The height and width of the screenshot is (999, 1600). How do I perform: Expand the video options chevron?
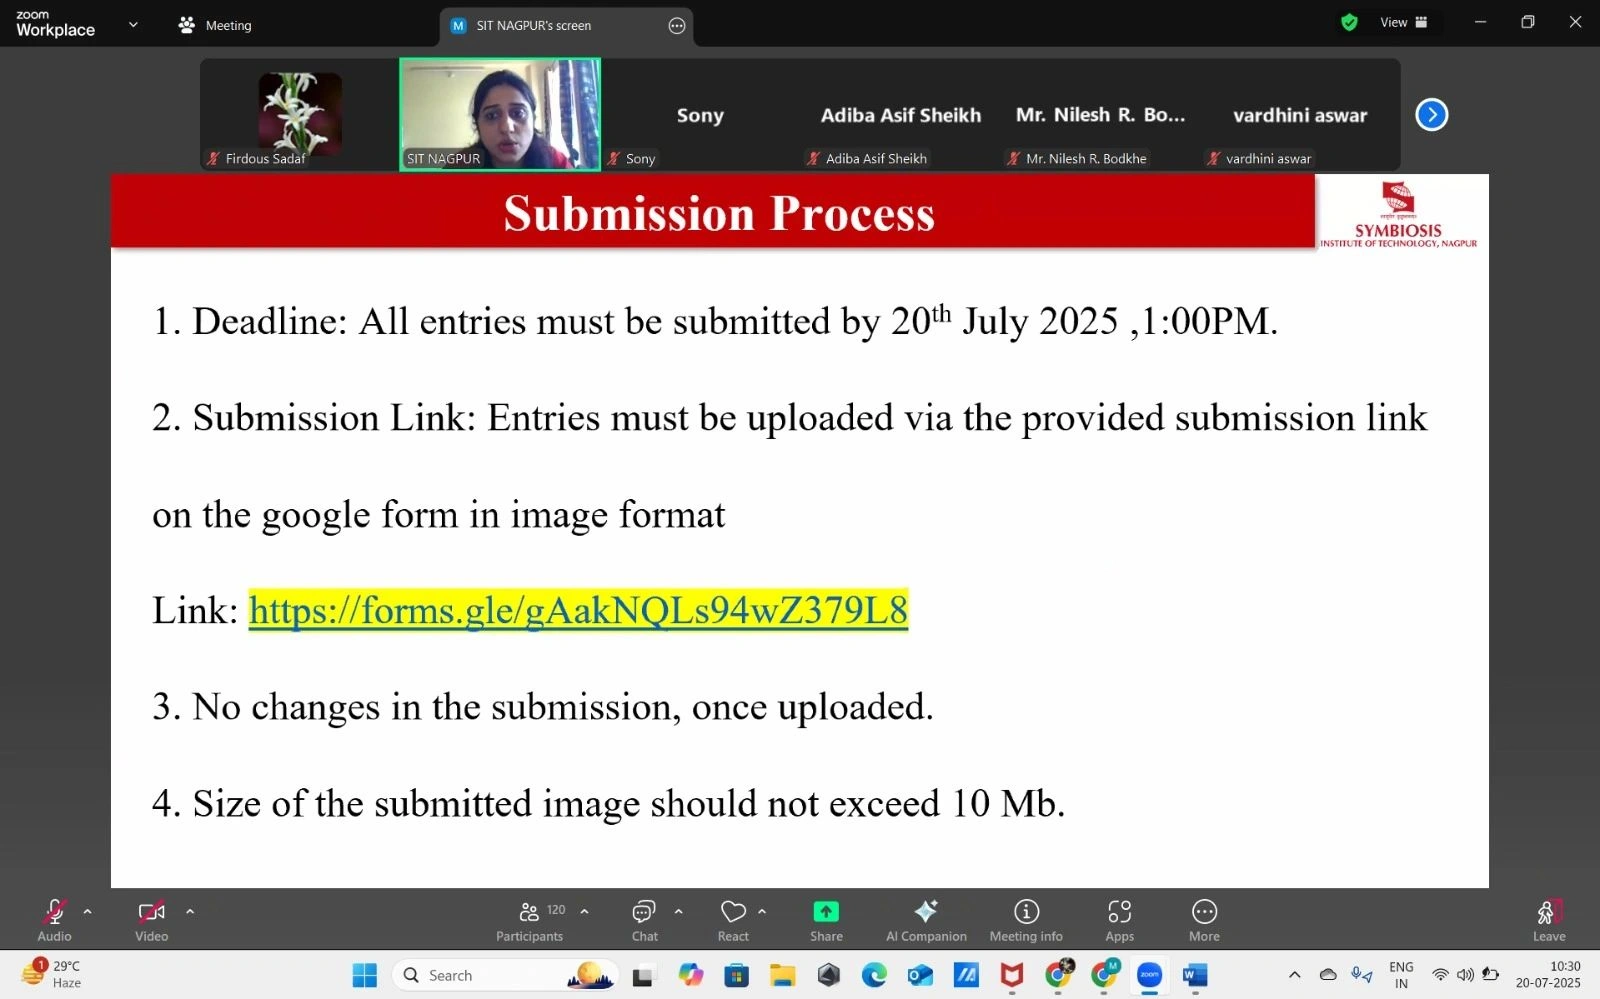(189, 910)
